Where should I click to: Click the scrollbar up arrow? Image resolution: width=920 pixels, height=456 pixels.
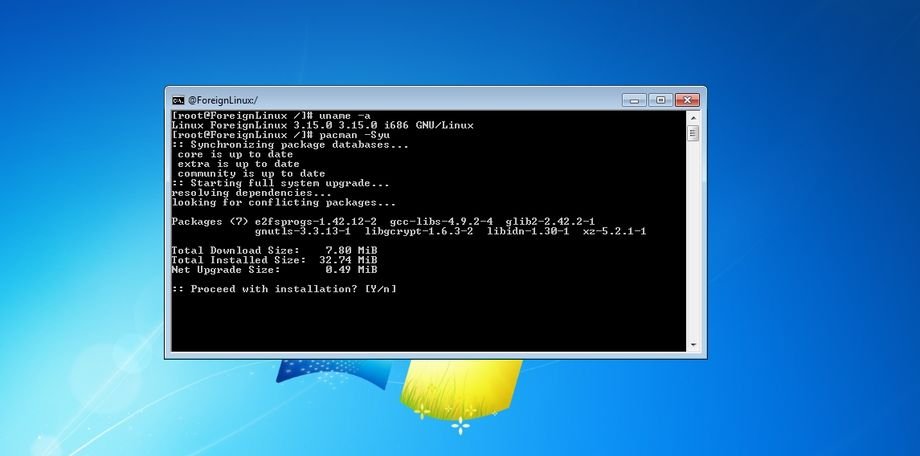click(692, 118)
